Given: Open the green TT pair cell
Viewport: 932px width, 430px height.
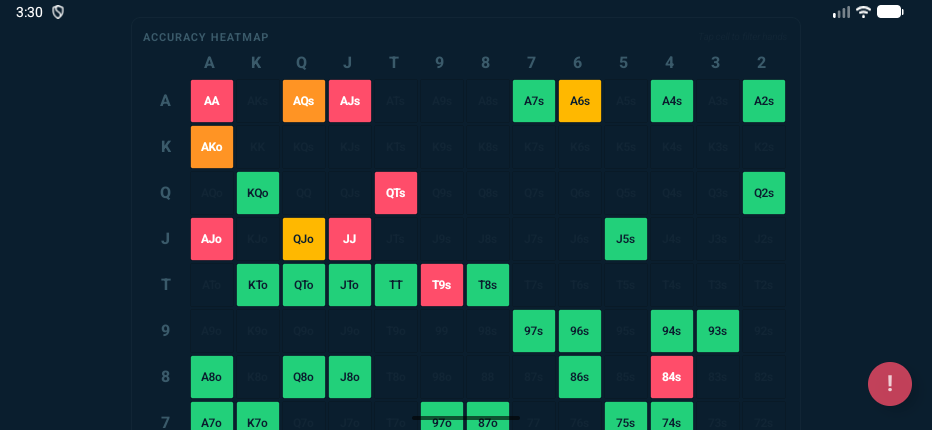Looking at the screenshot, I should [396, 285].
